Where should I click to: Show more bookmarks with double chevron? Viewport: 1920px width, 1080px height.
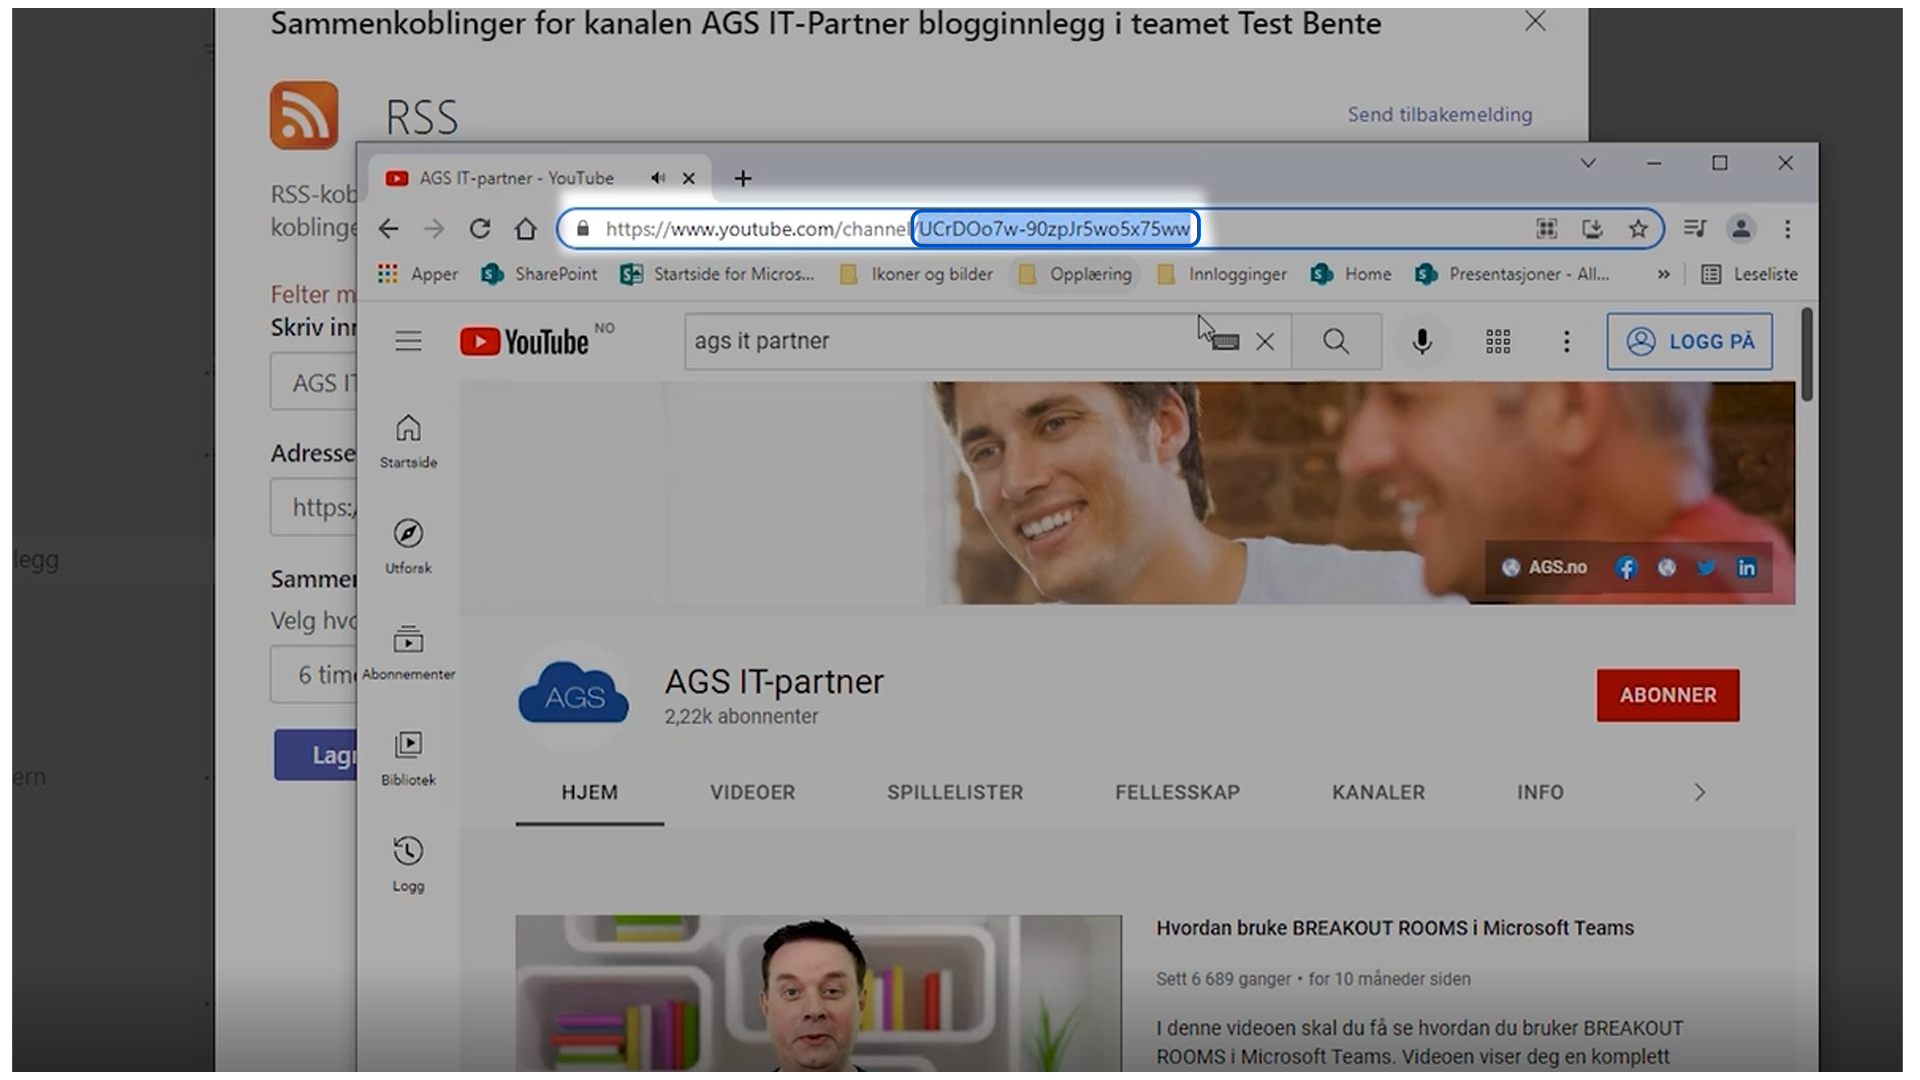coord(1663,274)
